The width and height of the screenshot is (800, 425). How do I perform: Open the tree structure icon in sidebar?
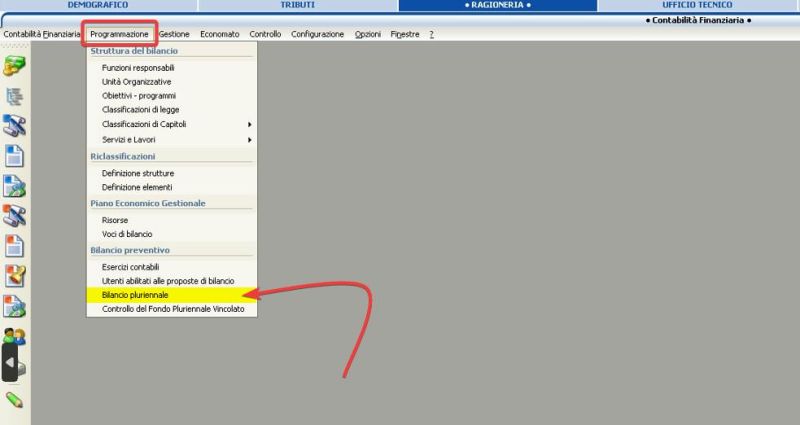point(14,96)
